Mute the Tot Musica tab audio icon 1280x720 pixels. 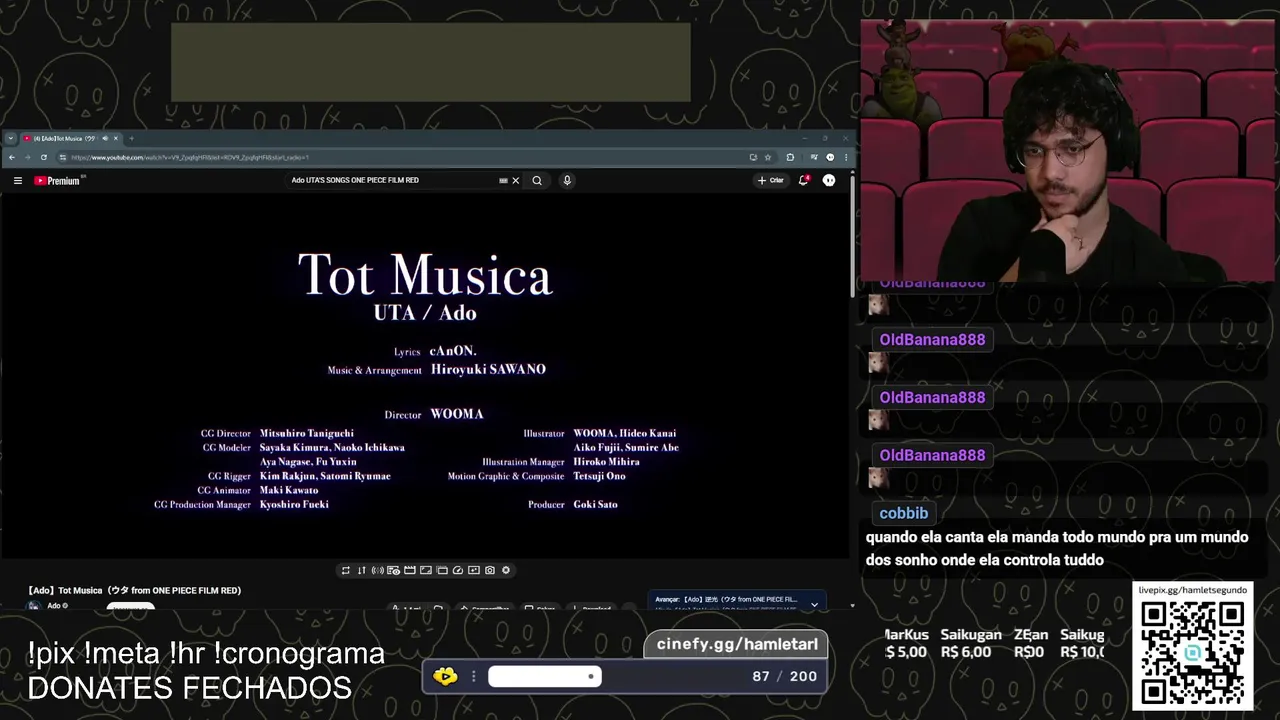coord(105,138)
